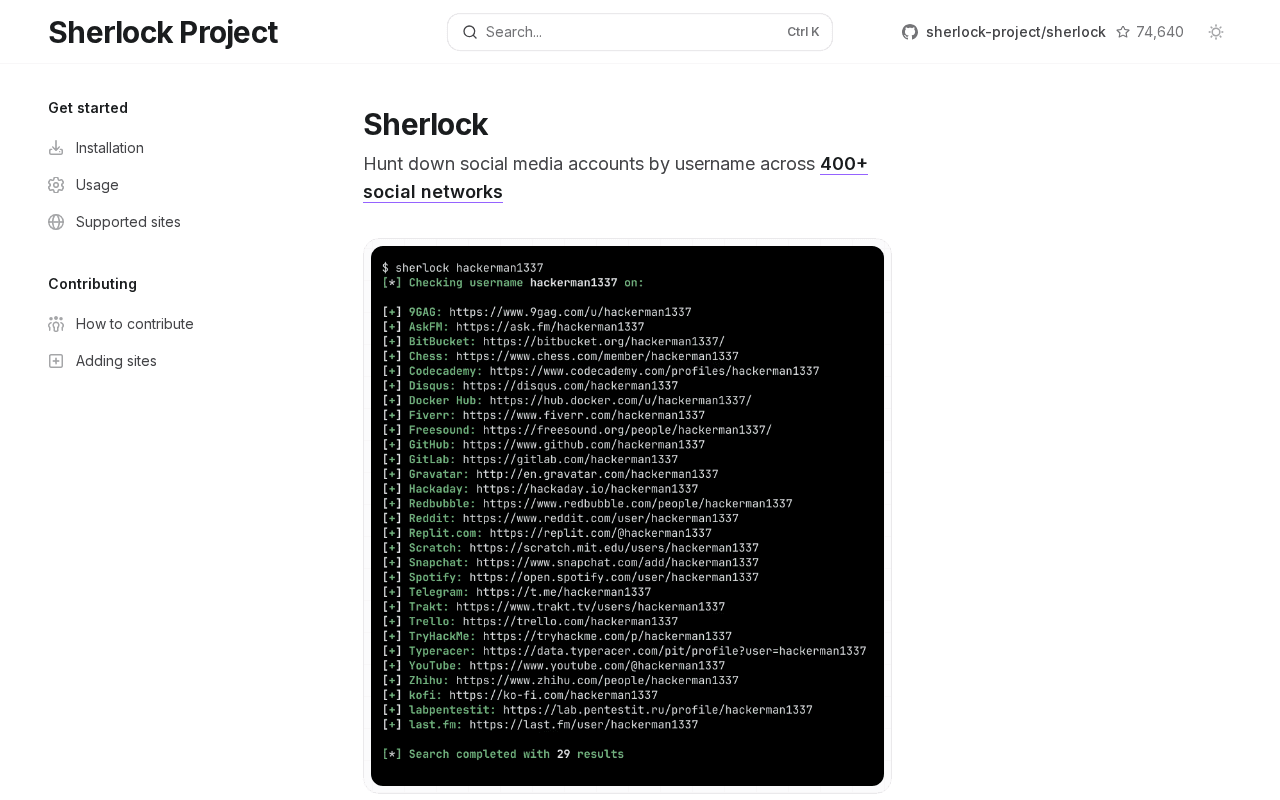Click the star icon beside 74,640
Screen dimensions: 1280x800
pos(1123,31)
